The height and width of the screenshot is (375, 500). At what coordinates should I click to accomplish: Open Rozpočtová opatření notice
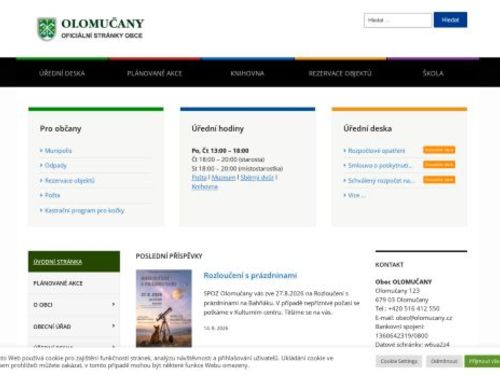click(376, 151)
